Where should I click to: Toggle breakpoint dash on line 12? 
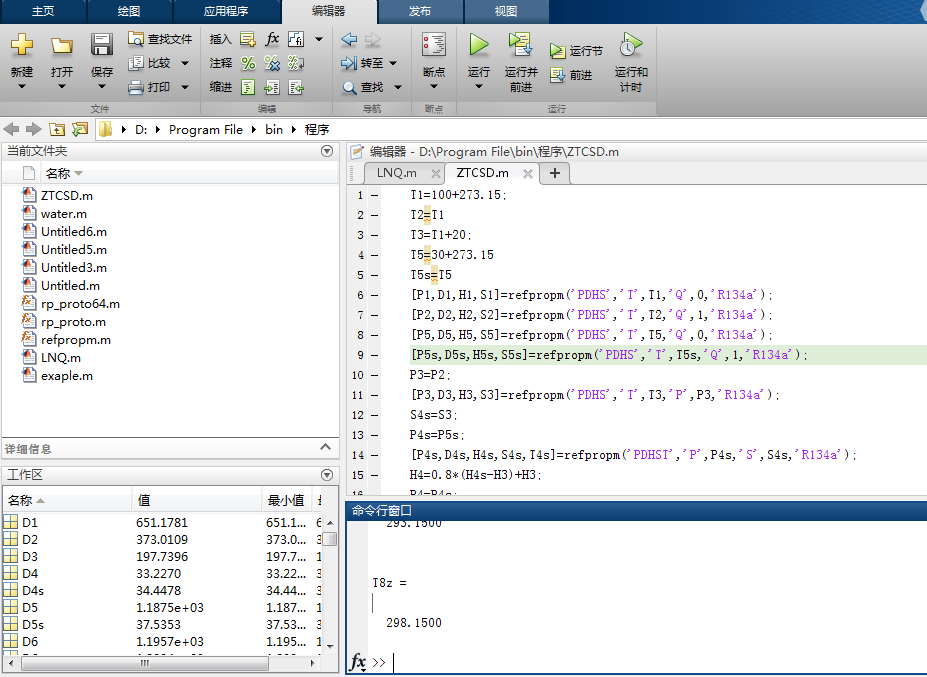tap(374, 415)
